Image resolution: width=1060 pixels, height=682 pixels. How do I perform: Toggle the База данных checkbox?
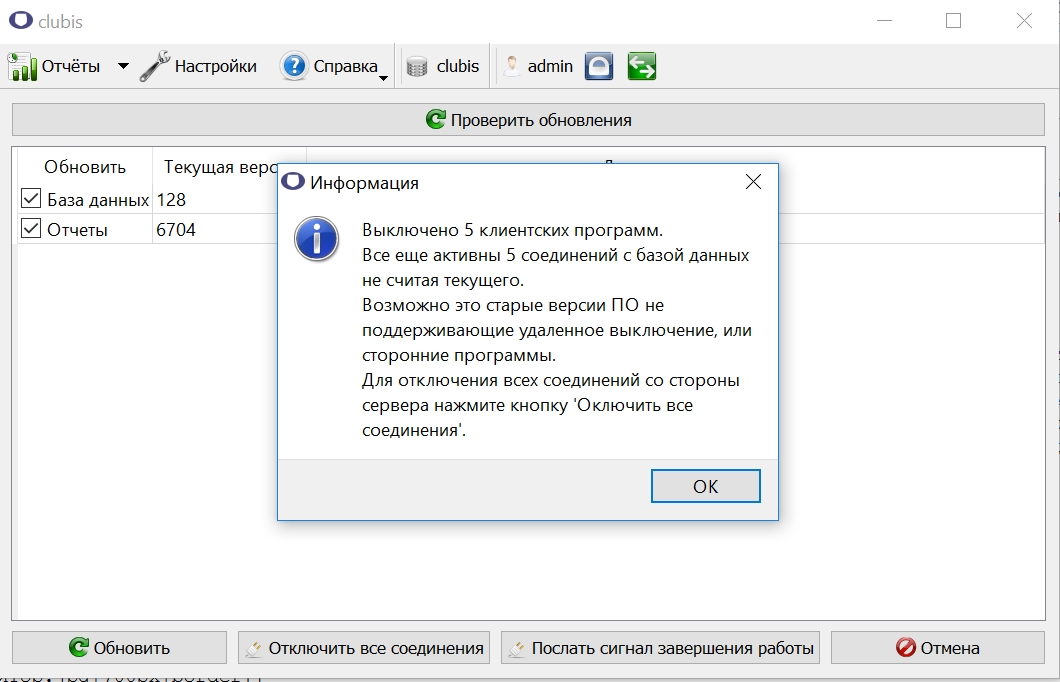[31, 199]
